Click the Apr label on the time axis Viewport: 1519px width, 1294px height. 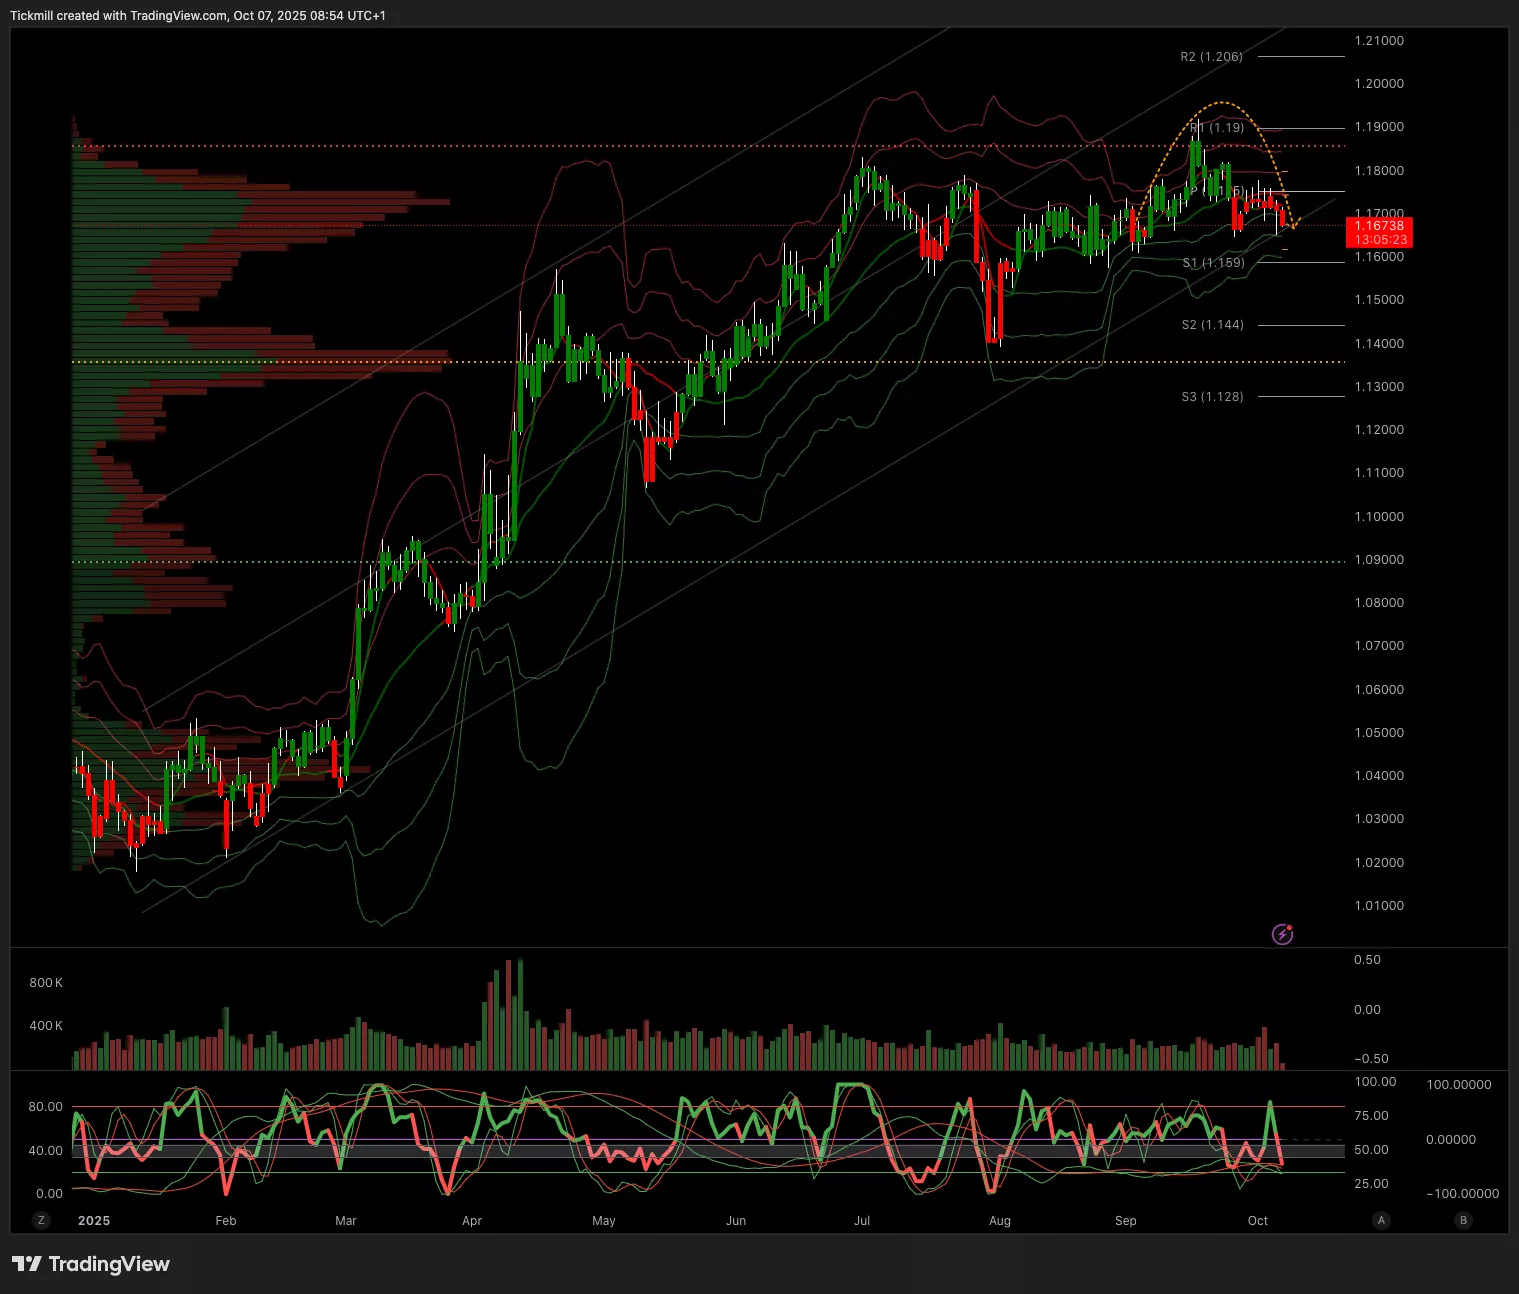coord(472,1221)
